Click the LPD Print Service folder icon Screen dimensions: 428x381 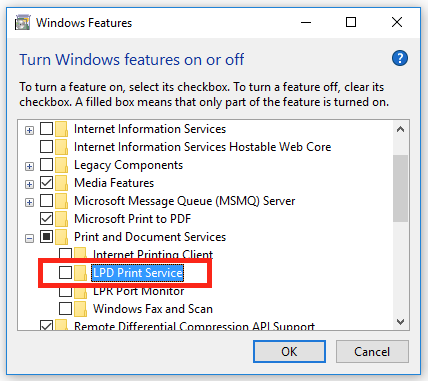(80, 273)
